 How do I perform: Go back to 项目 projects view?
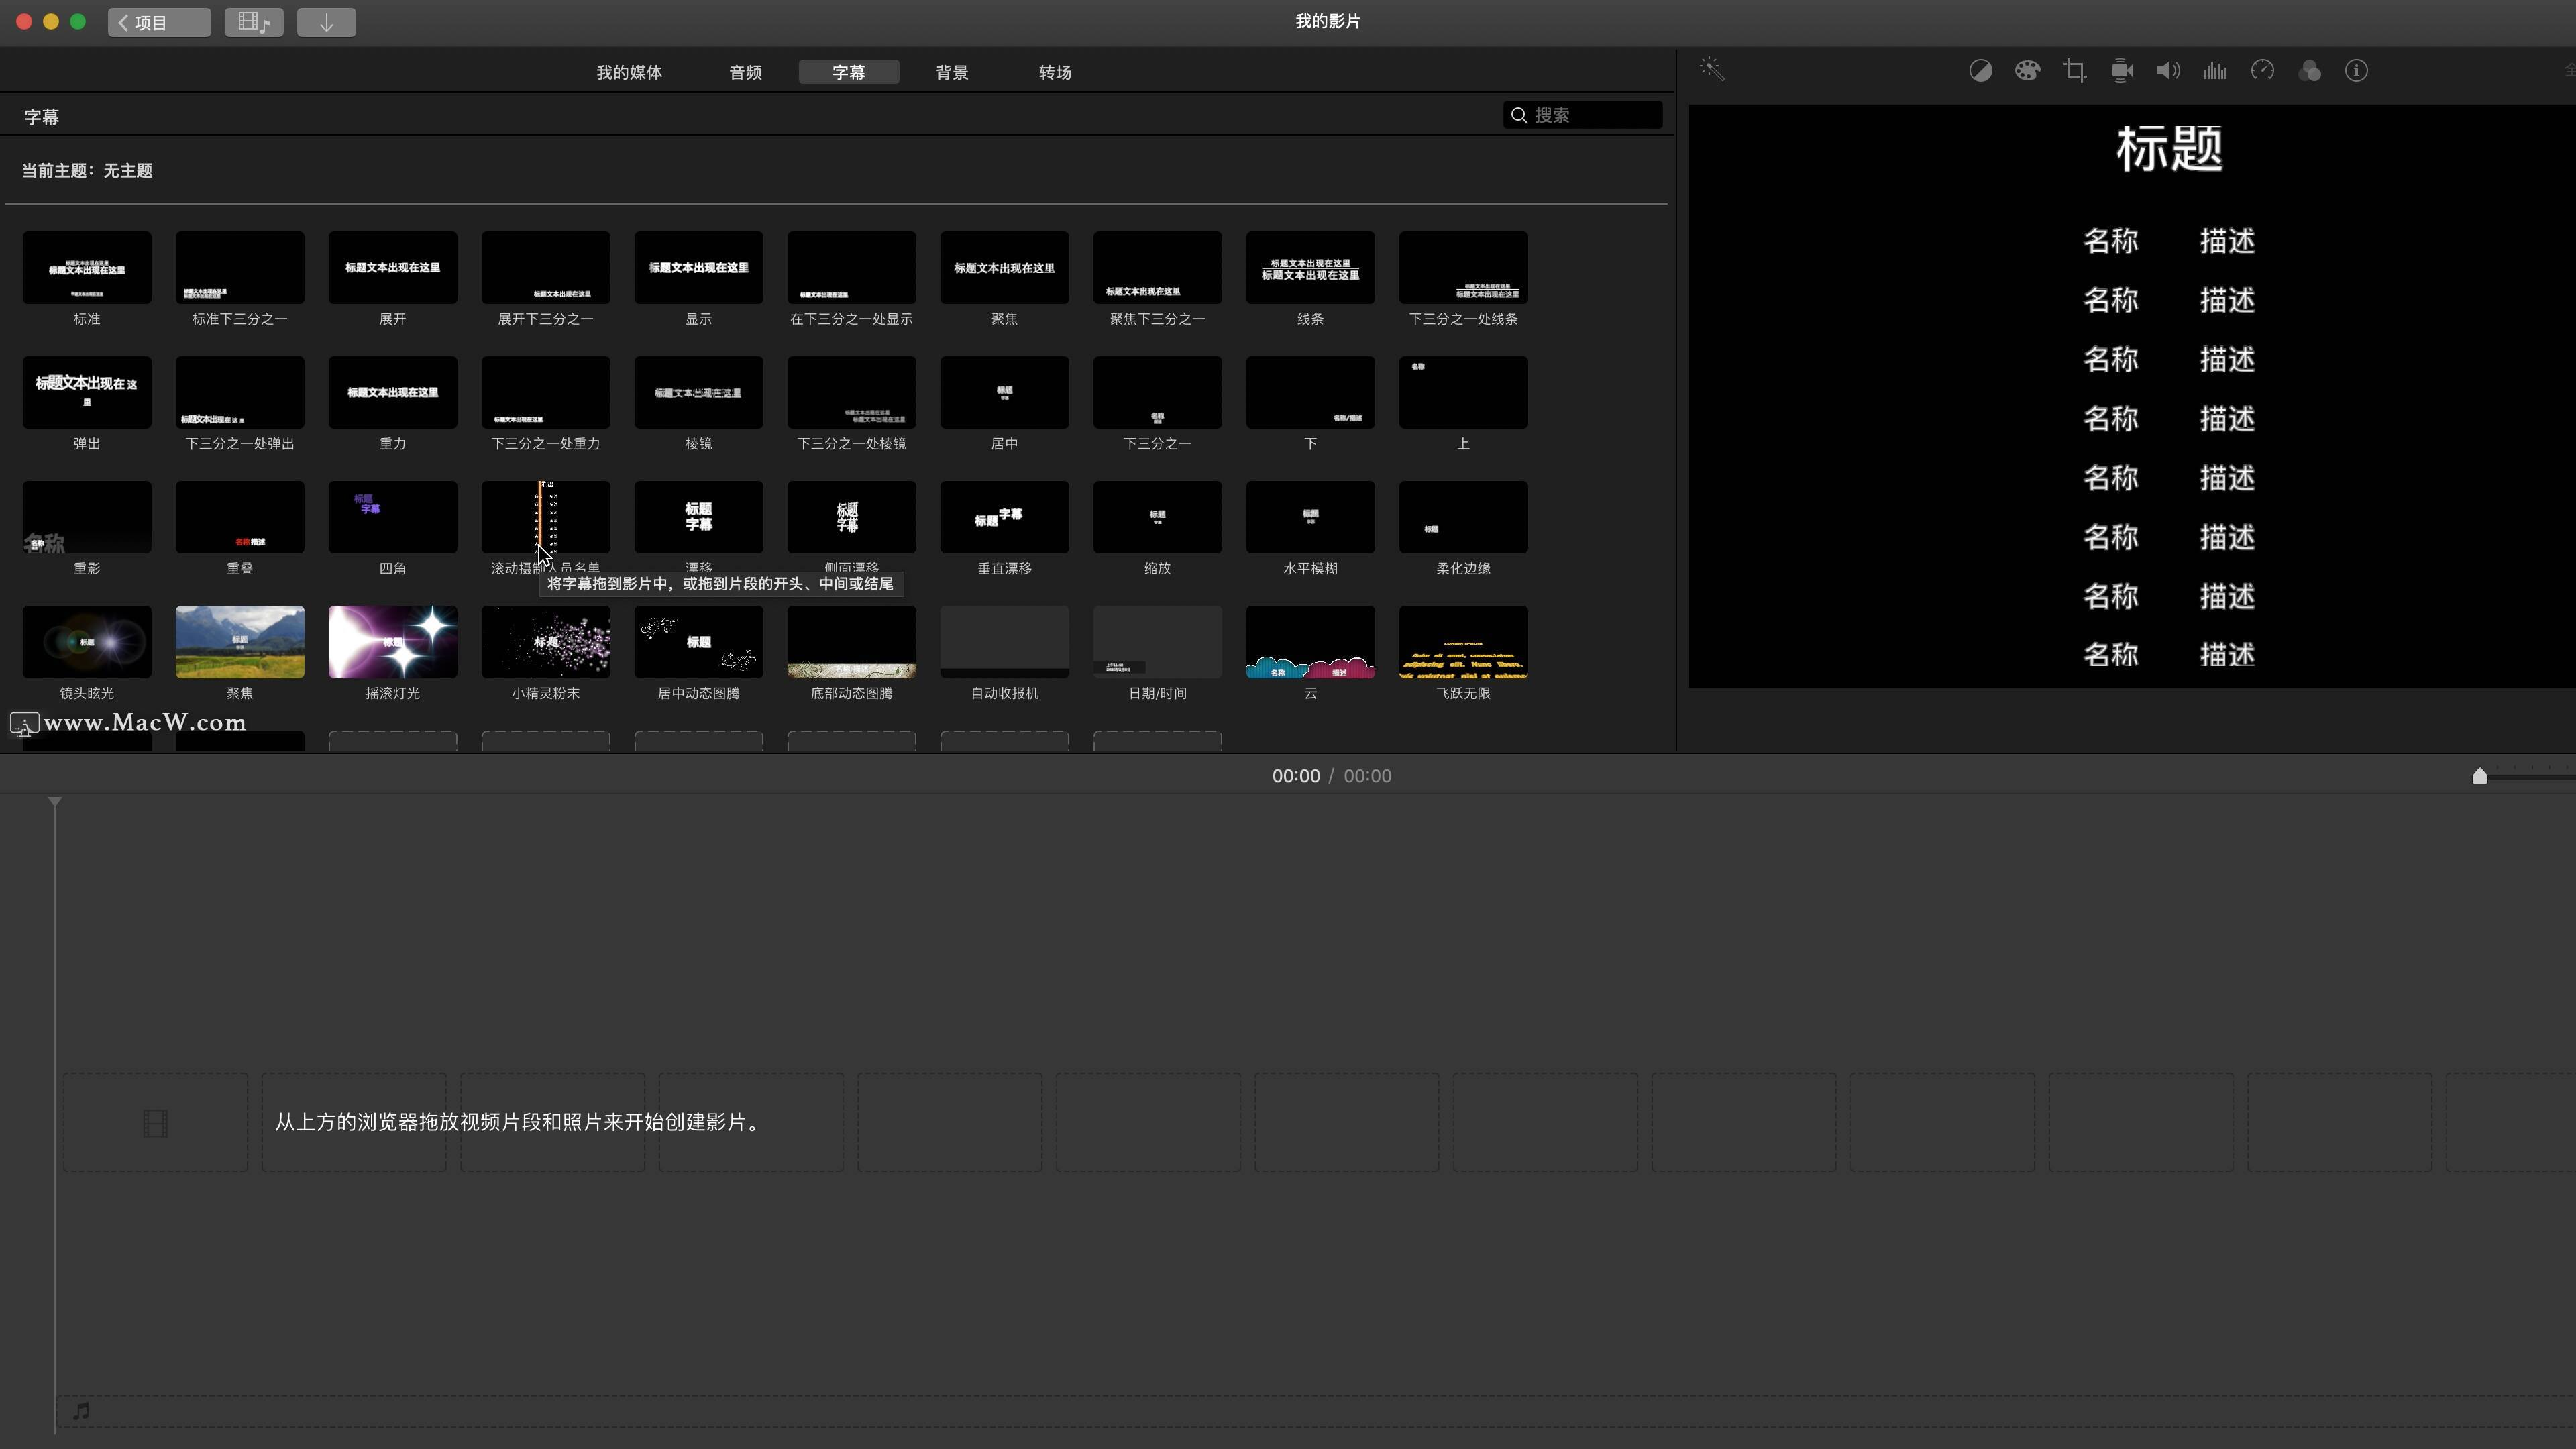(x=159, y=22)
